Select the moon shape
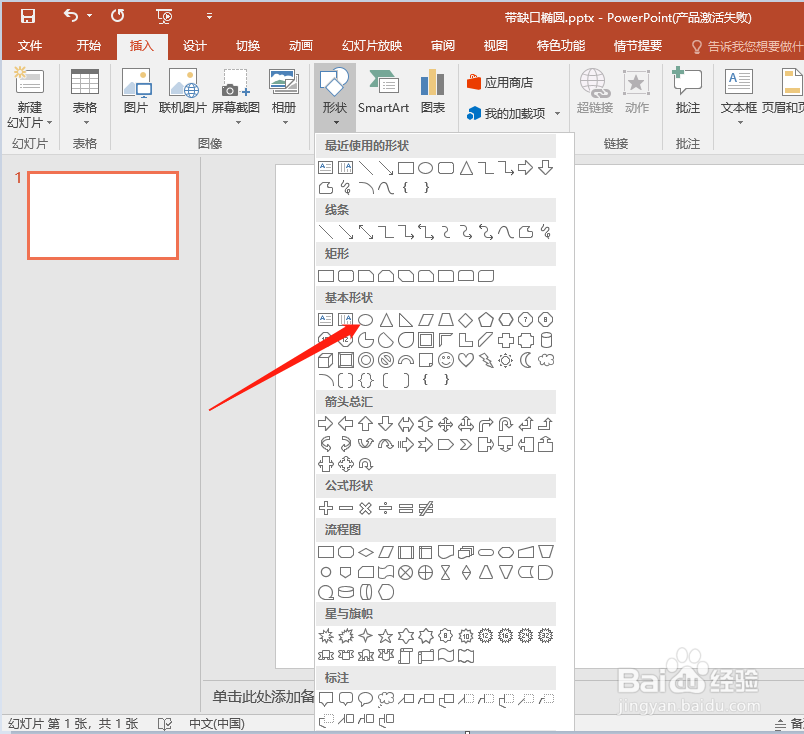This screenshot has width=804, height=734. (x=526, y=360)
